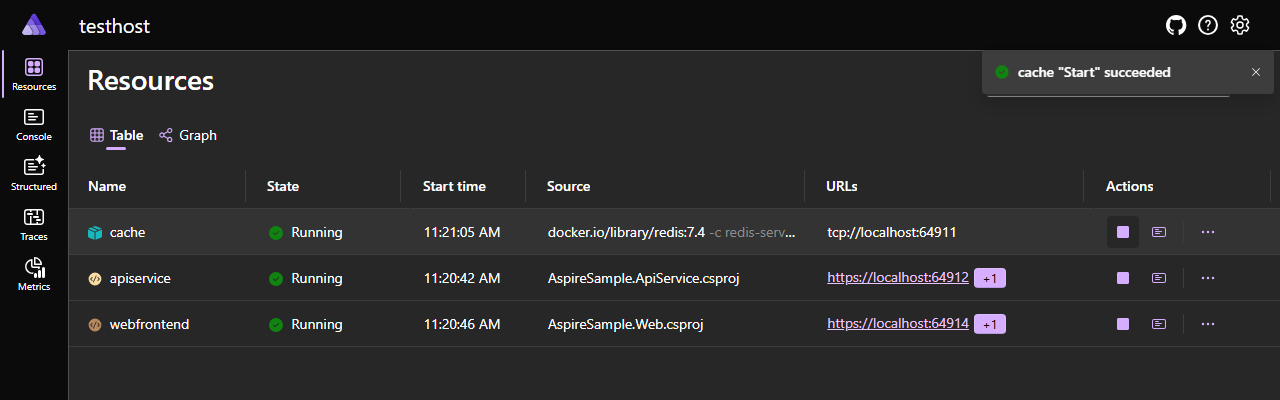Open the Metrics page in sidebar
The width and height of the screenshot is (1280, 400).
coord(34,274)
